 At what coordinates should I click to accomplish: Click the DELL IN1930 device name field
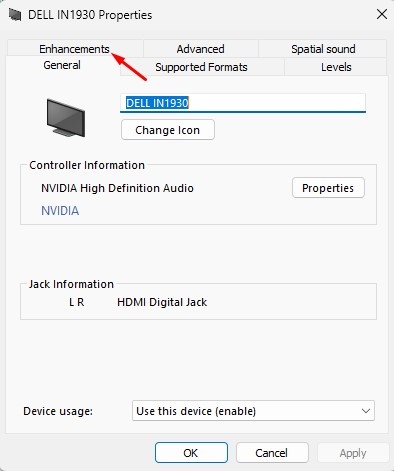click(x=243, y=103)
